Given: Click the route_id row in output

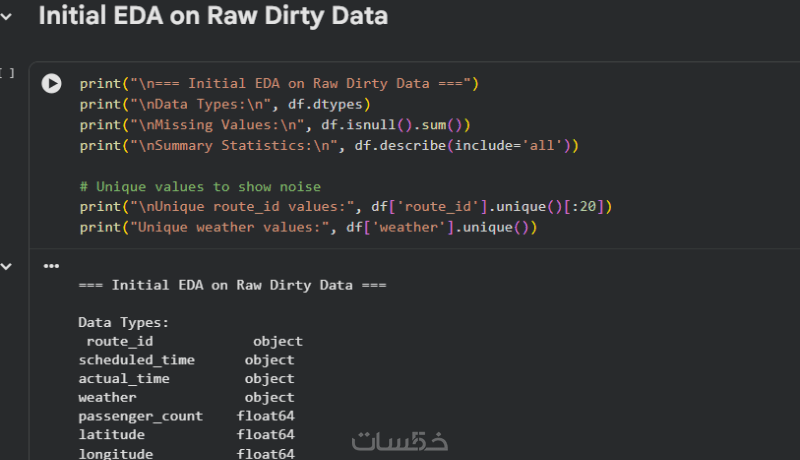Looking at the screenshot, I should click(x=194, y=341).
